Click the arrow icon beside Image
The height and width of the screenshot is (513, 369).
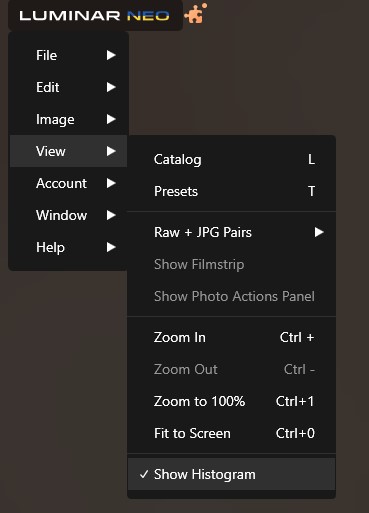[x=111, y=119]
